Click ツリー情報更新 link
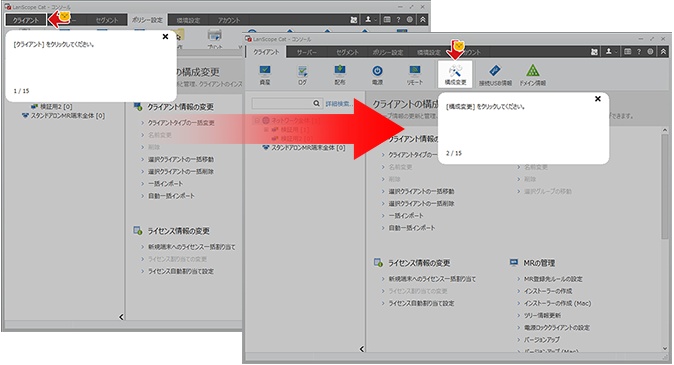 click(542, 315)
